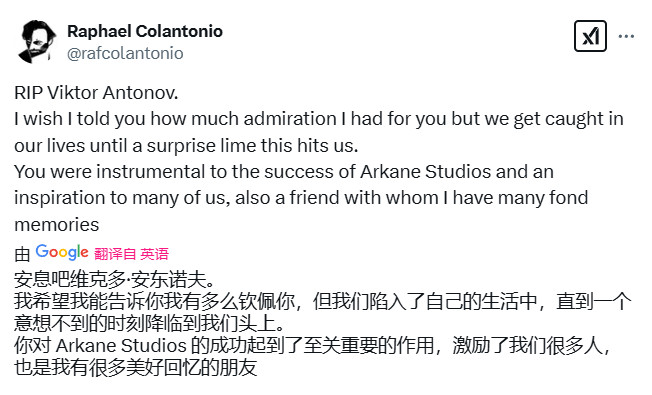Image resolution: width=652 pixels, height=395 pixels.
Task: Click the 翻译自 英语 translation label
Action: pos(131,254)
